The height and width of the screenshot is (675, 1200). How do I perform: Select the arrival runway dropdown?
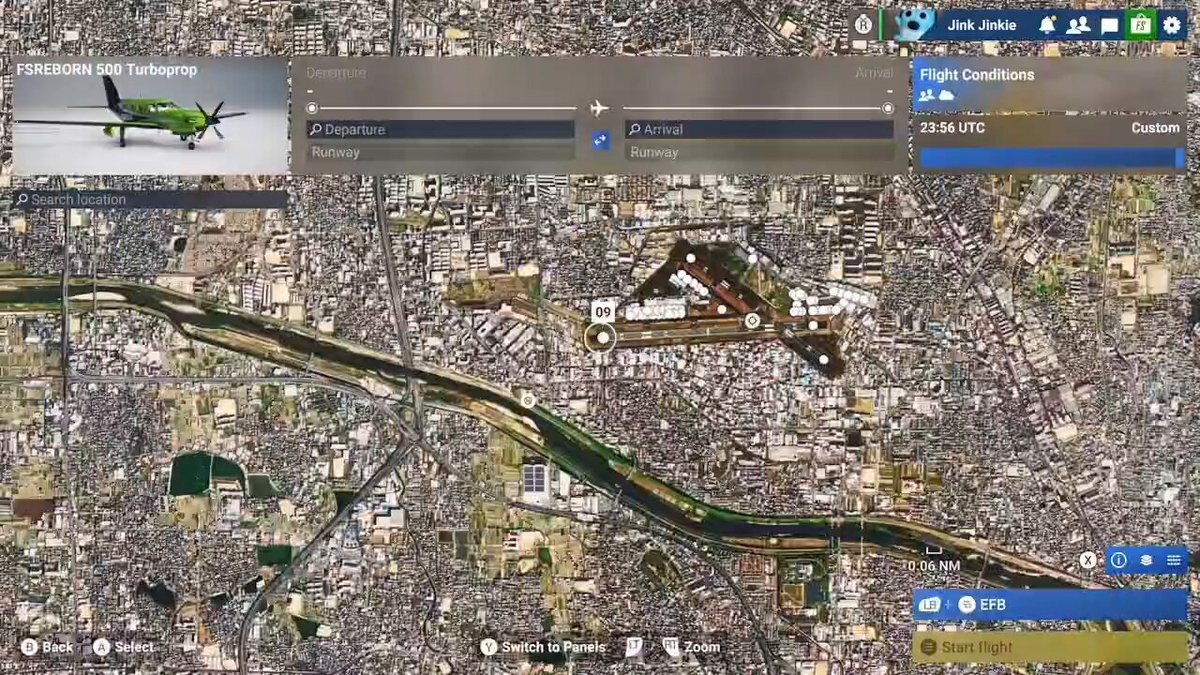point(759,153)
